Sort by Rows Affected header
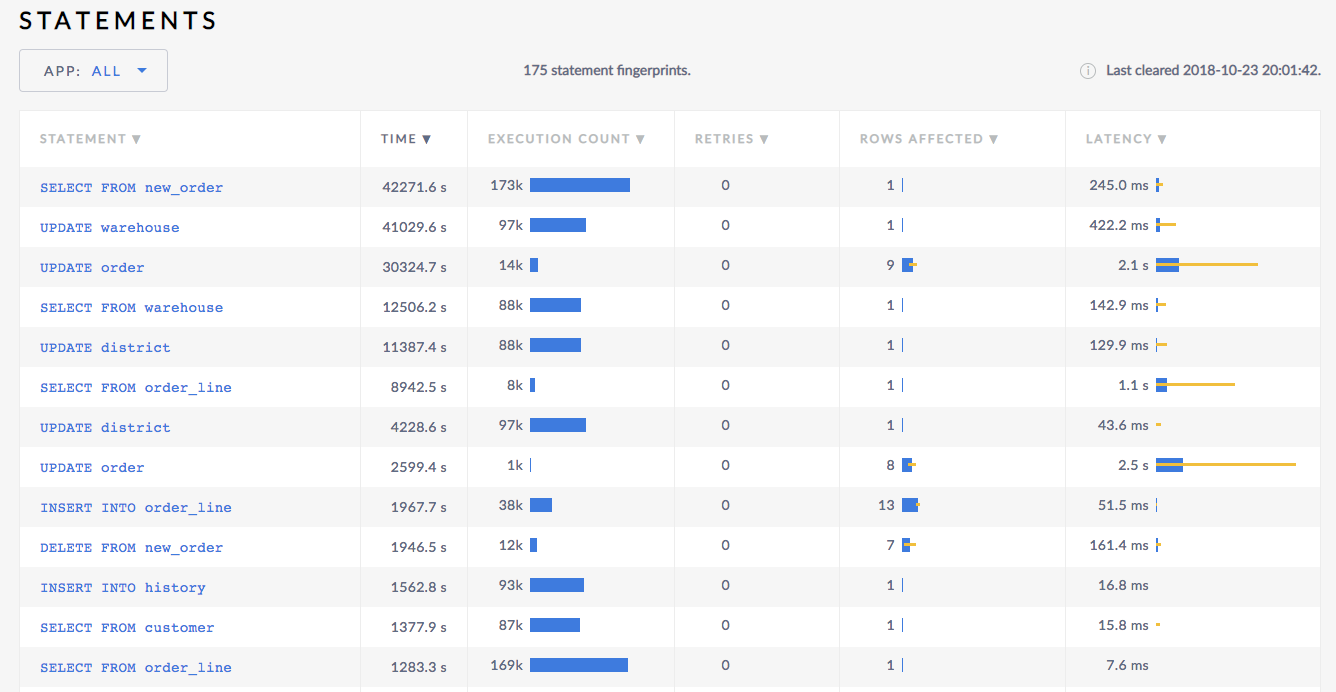The image size is (1336, 692). point(929,139)
